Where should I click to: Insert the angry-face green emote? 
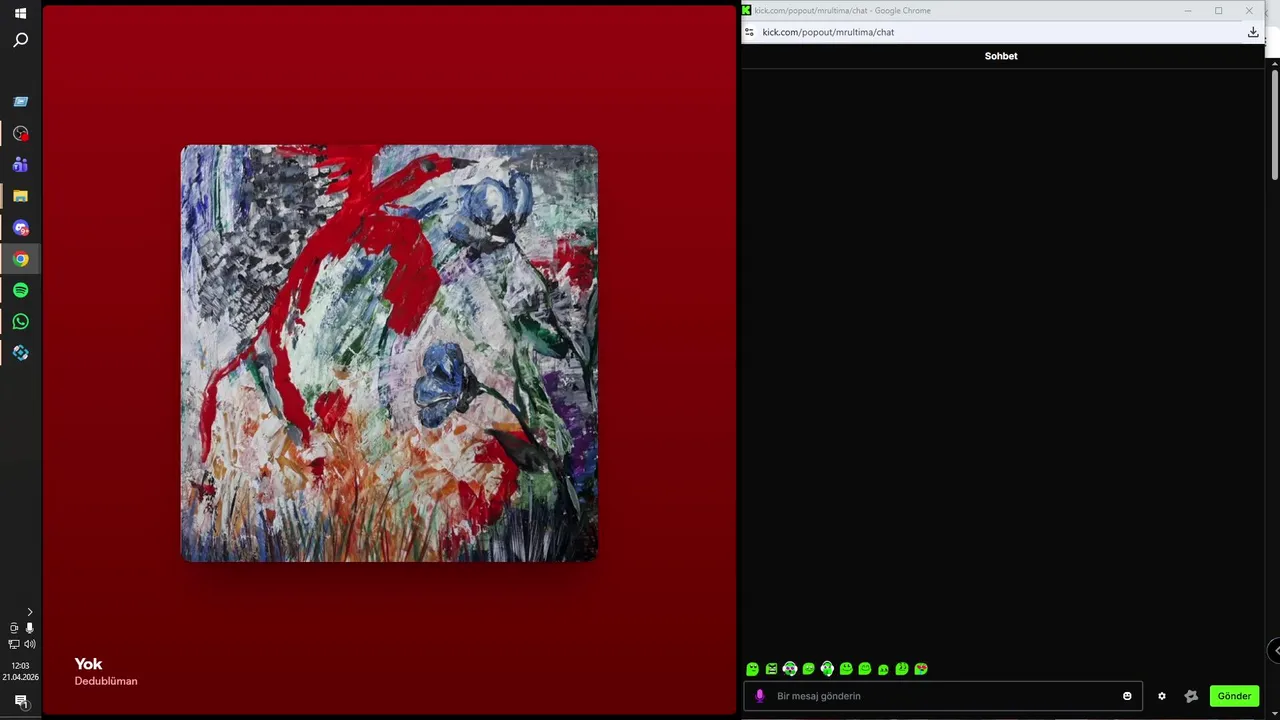click(771, 669)
